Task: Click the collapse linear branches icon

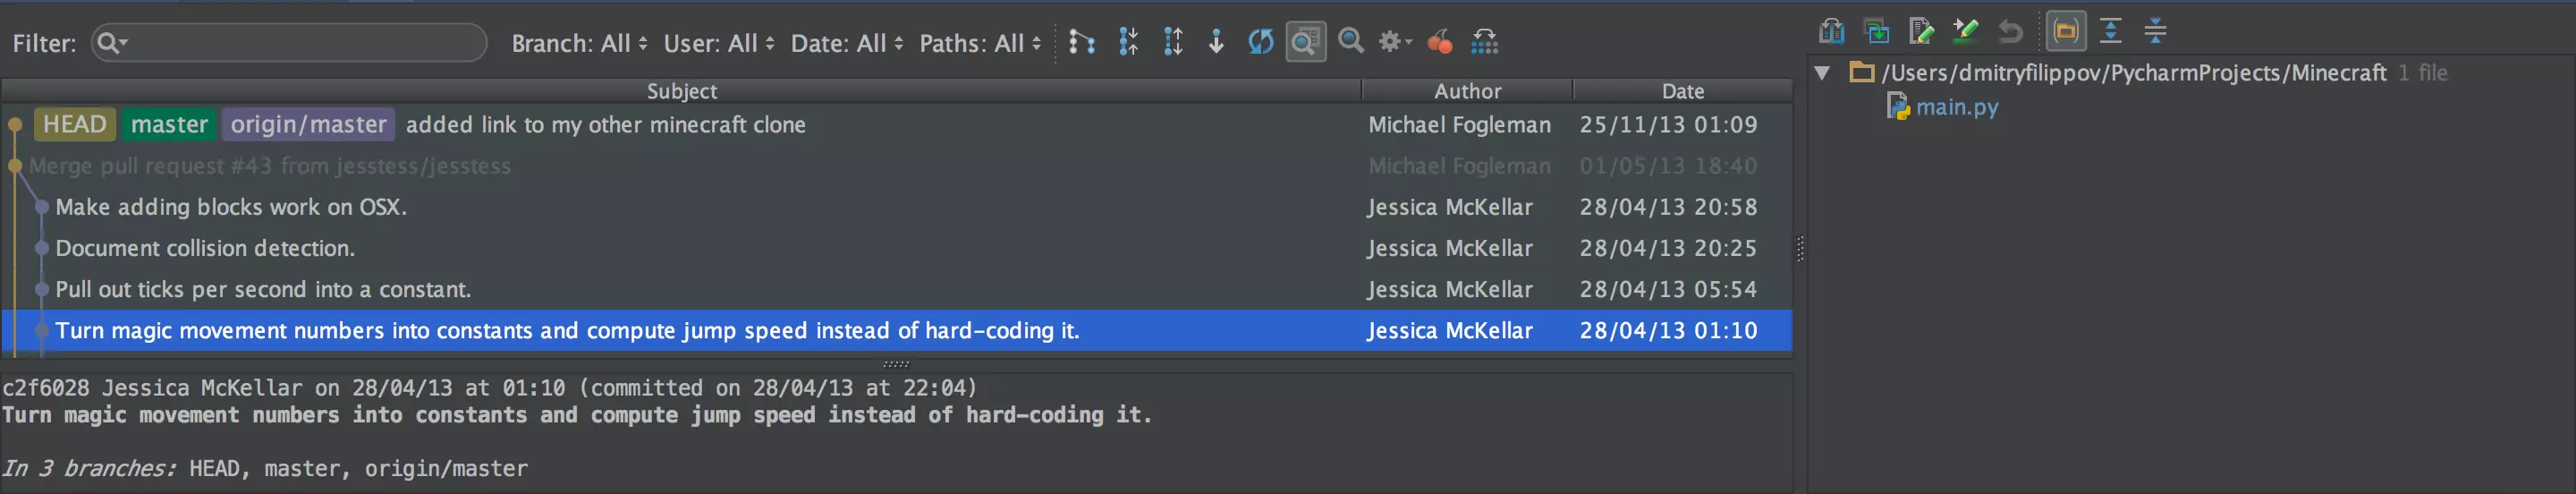Action: pyautogui.click(x=1128, y=41)
